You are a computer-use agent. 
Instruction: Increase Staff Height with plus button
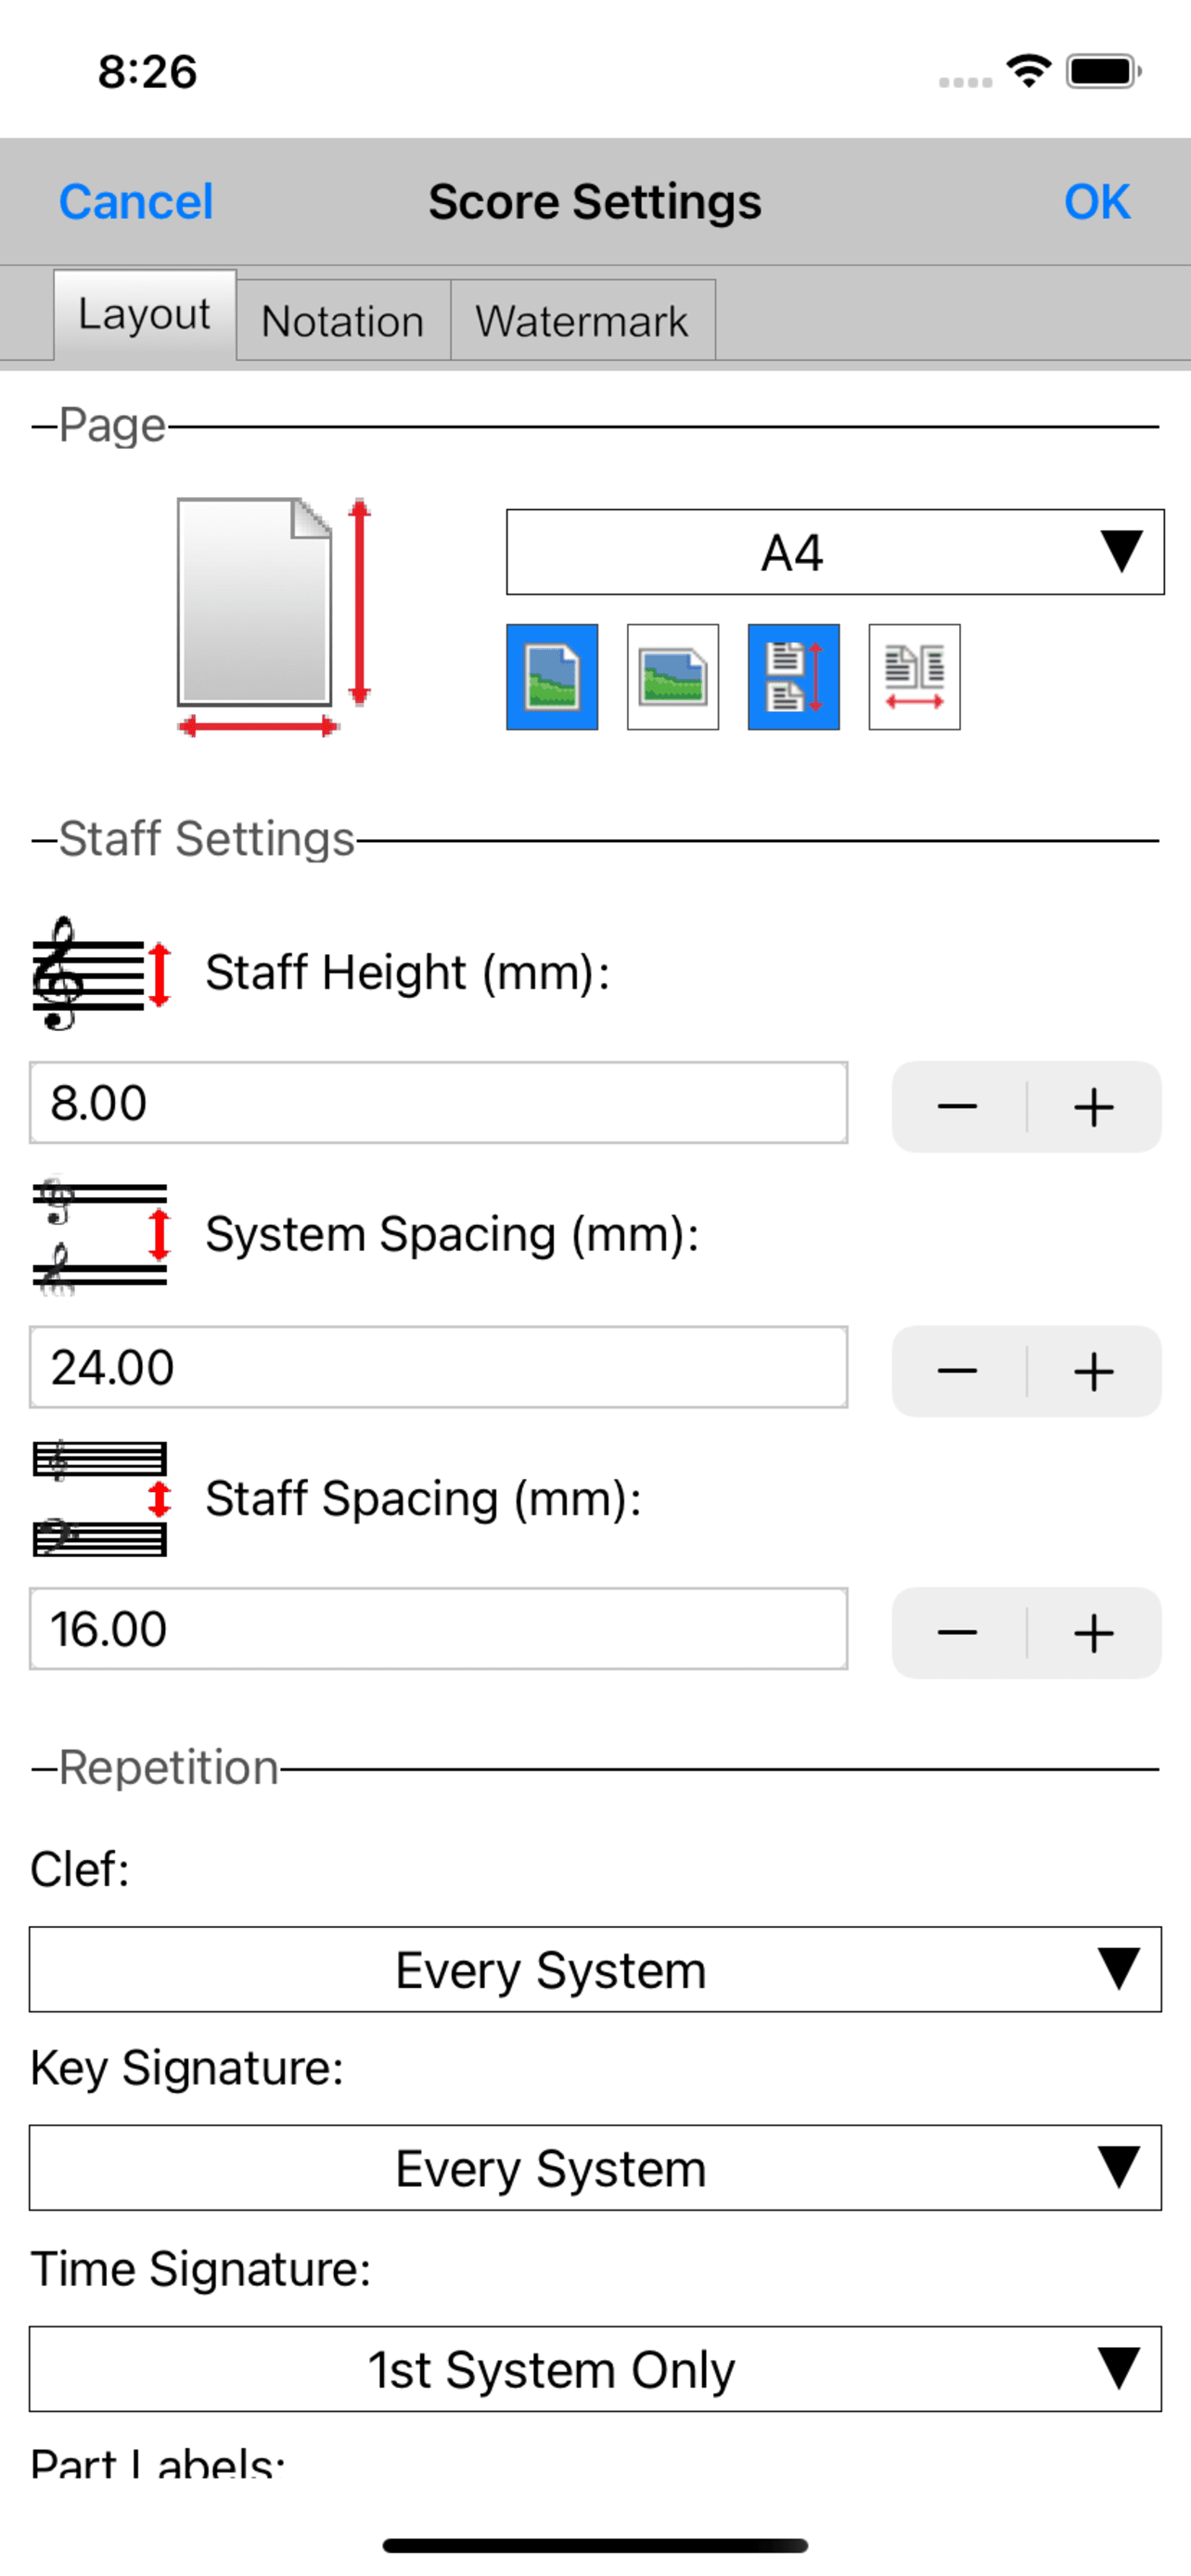(1094, 1107)
